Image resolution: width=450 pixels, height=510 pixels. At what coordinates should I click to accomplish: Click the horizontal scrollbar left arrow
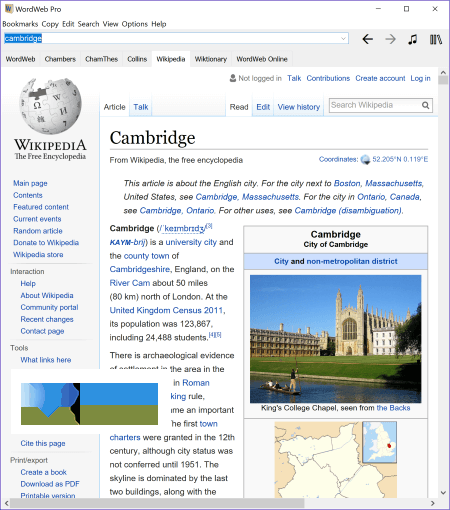6,503
